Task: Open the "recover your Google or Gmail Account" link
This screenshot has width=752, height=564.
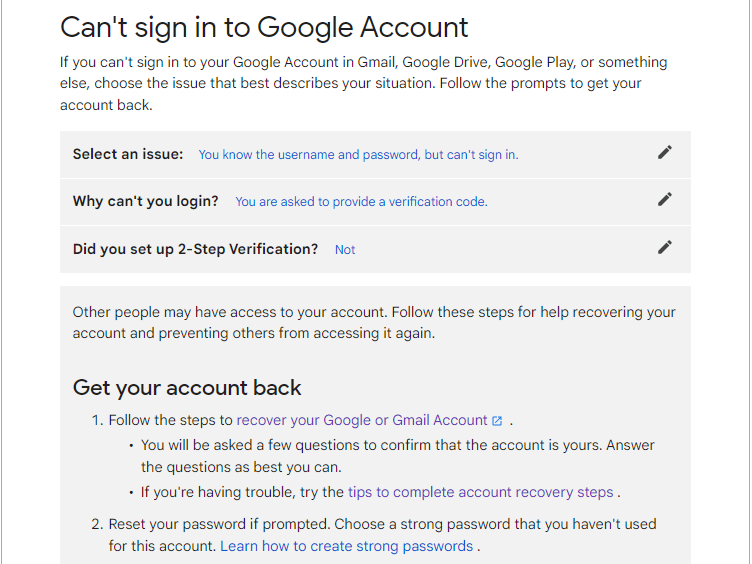Action: point(362,420)
